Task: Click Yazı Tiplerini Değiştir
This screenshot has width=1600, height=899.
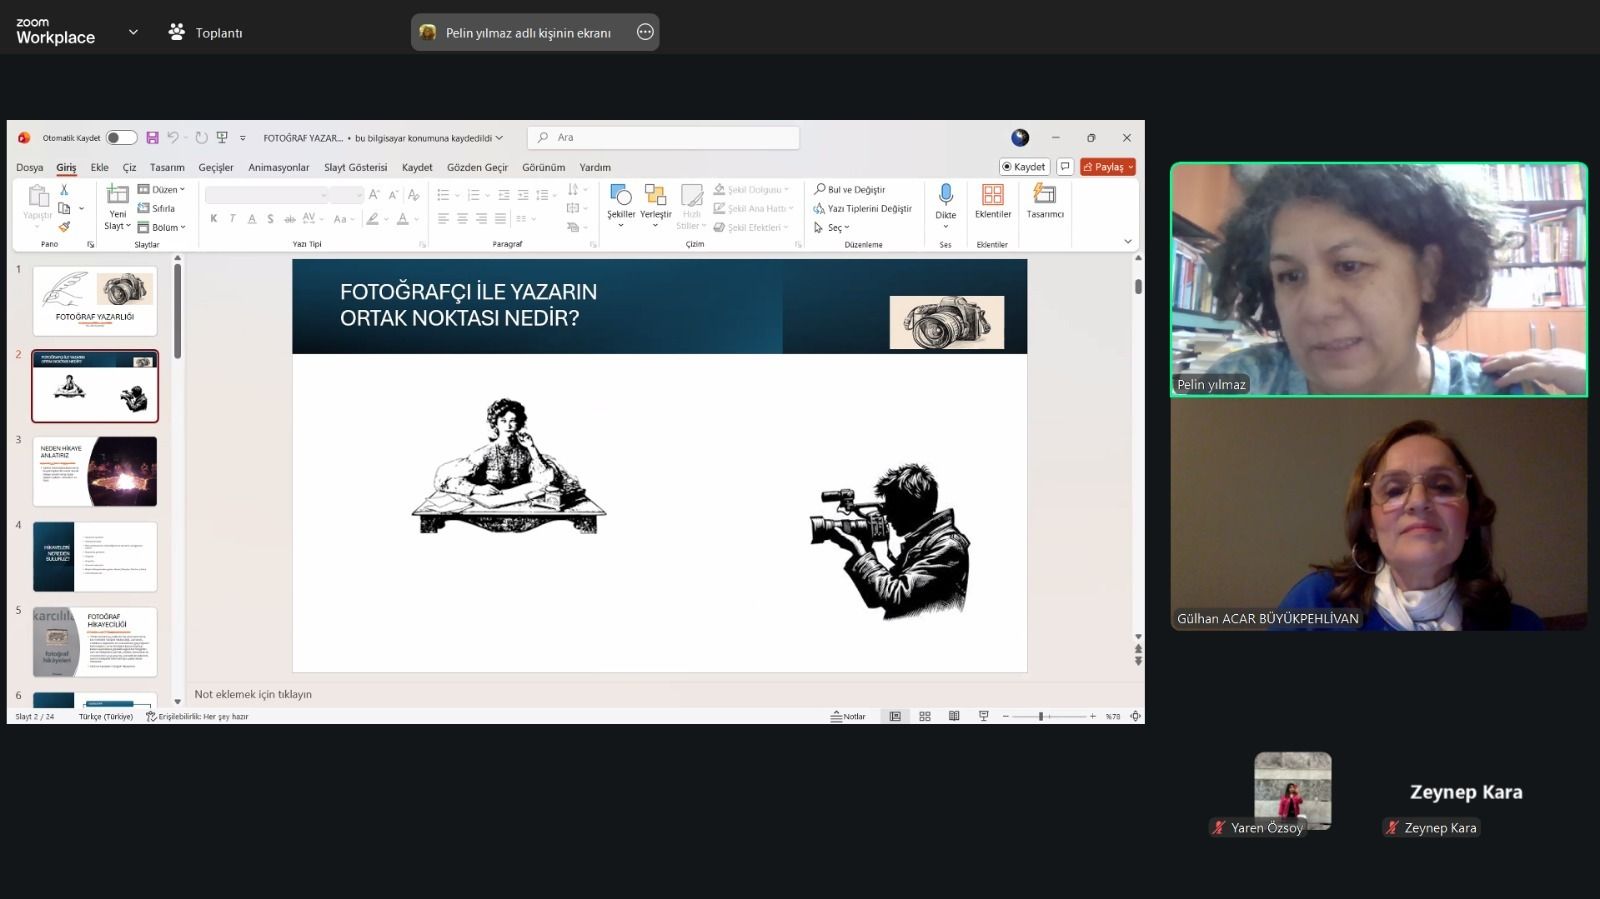Action: (x=862, y=208)
